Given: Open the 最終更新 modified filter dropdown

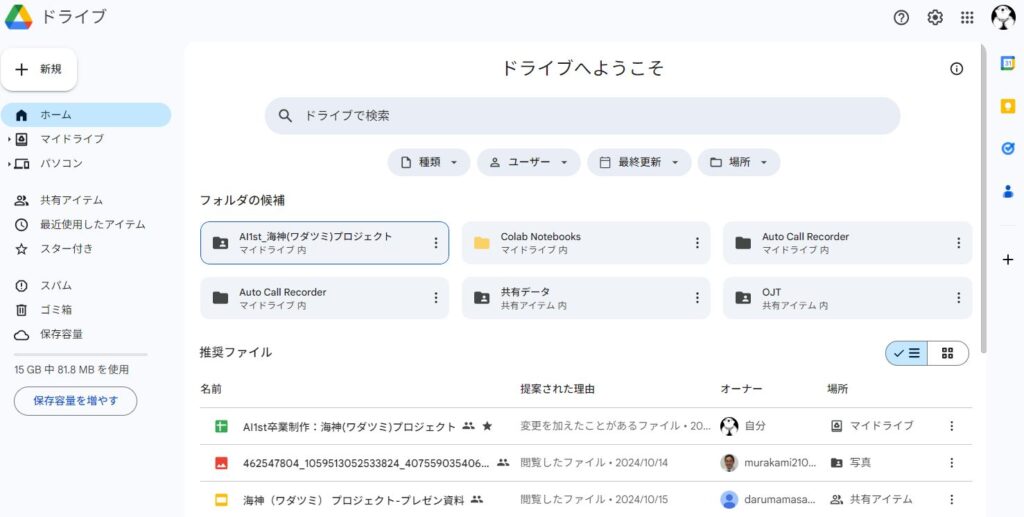Looking at the screenshot, I should click(x=639, y=162).
